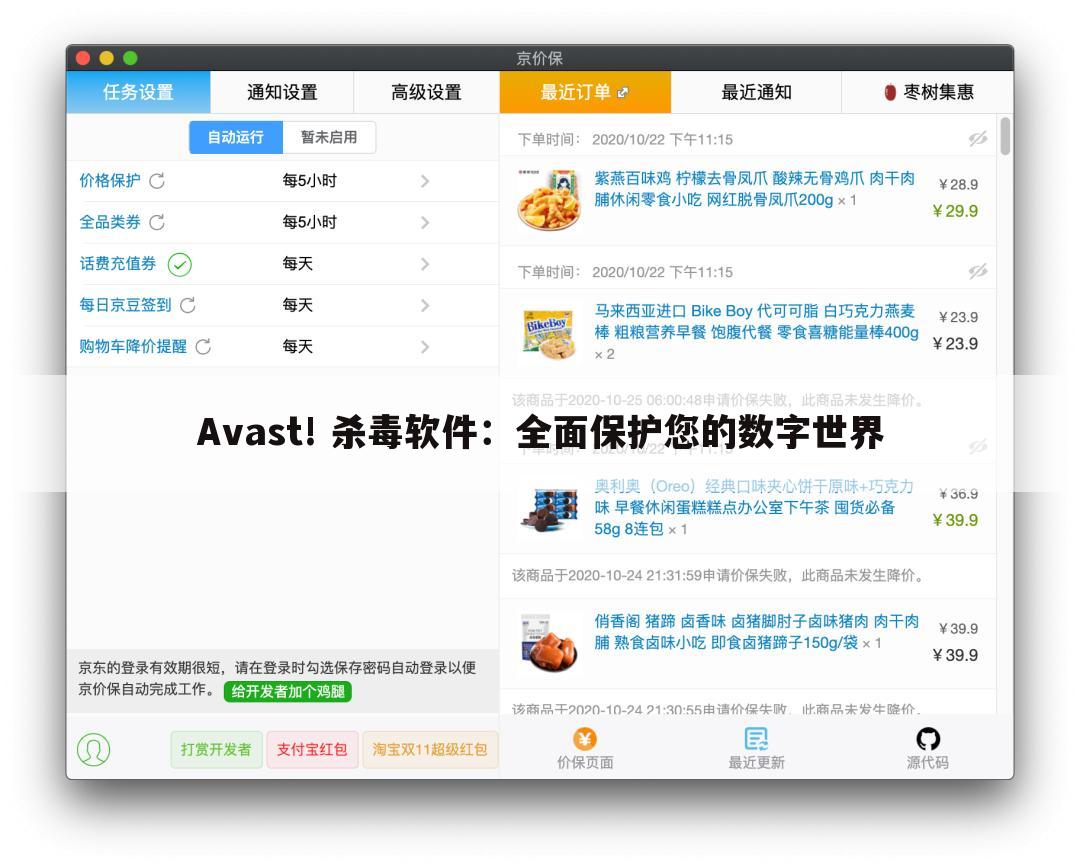Open 紫燕百味鸡 product link
1080x867 pixels.
point(755,189)
